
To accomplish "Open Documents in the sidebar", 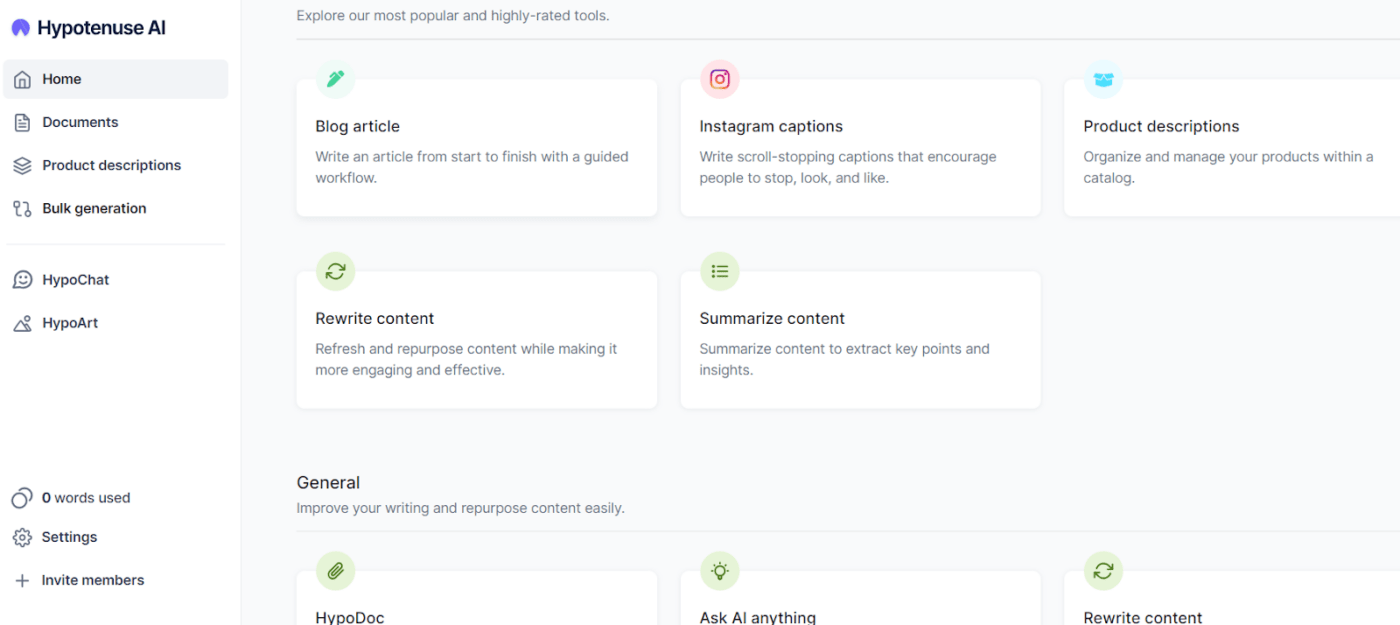I will tap(116, 122).
